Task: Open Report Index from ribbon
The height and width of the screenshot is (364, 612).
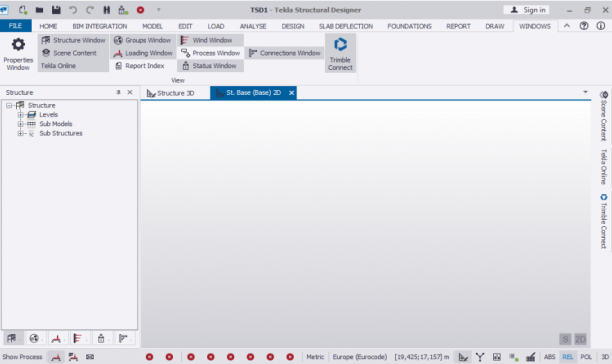Action: click(x=140, y=66)
